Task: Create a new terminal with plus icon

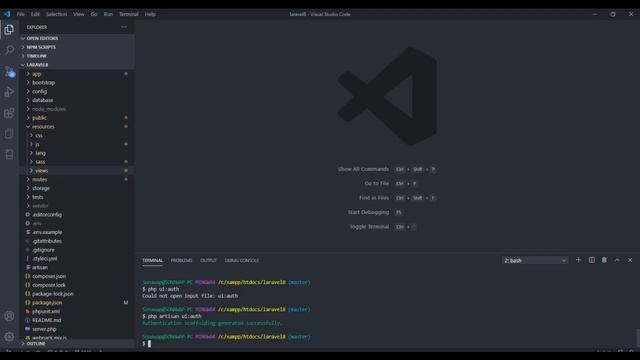Action: click(x=578, y=260)
